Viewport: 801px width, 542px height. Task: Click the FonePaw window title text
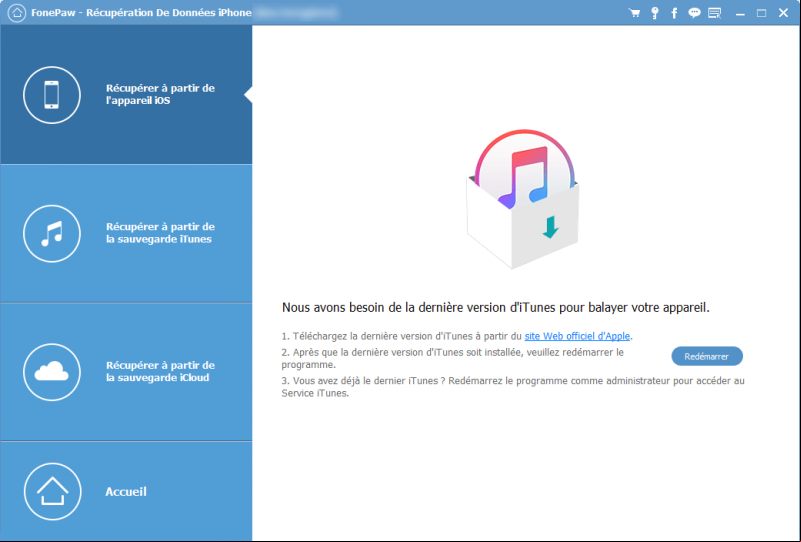141,13
